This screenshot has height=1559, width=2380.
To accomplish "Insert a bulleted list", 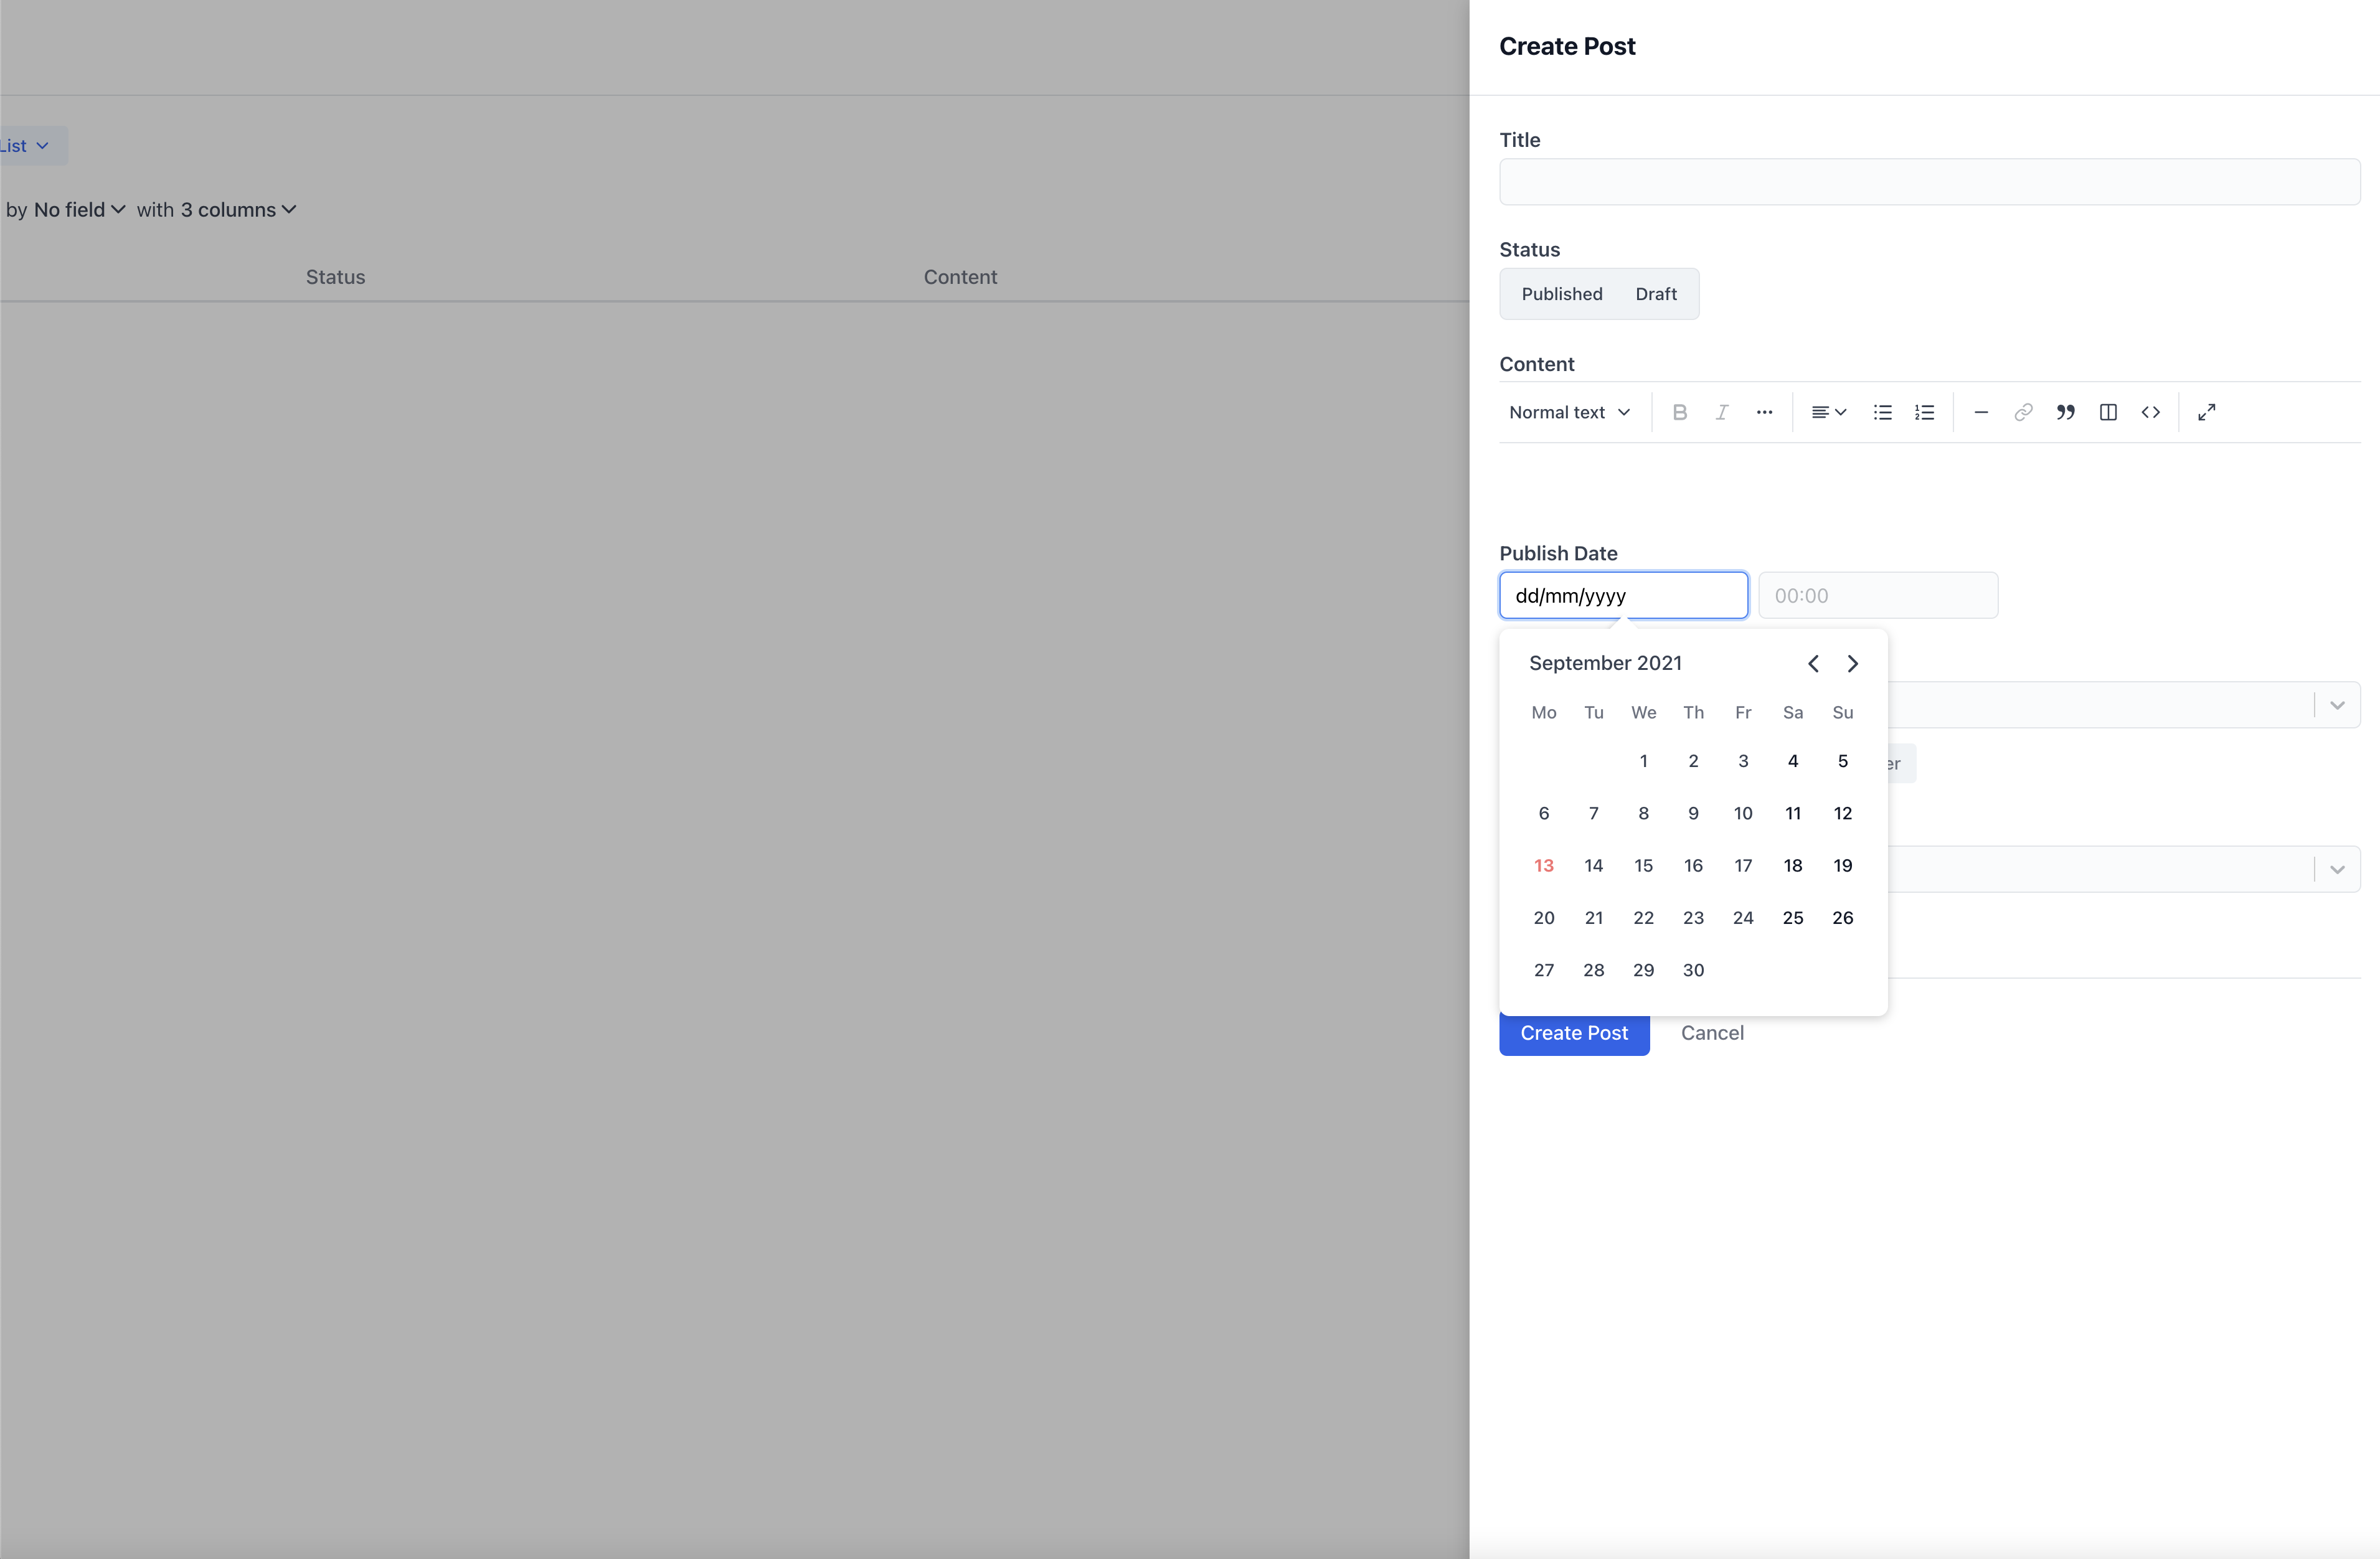I will [x=1882, y=412].
